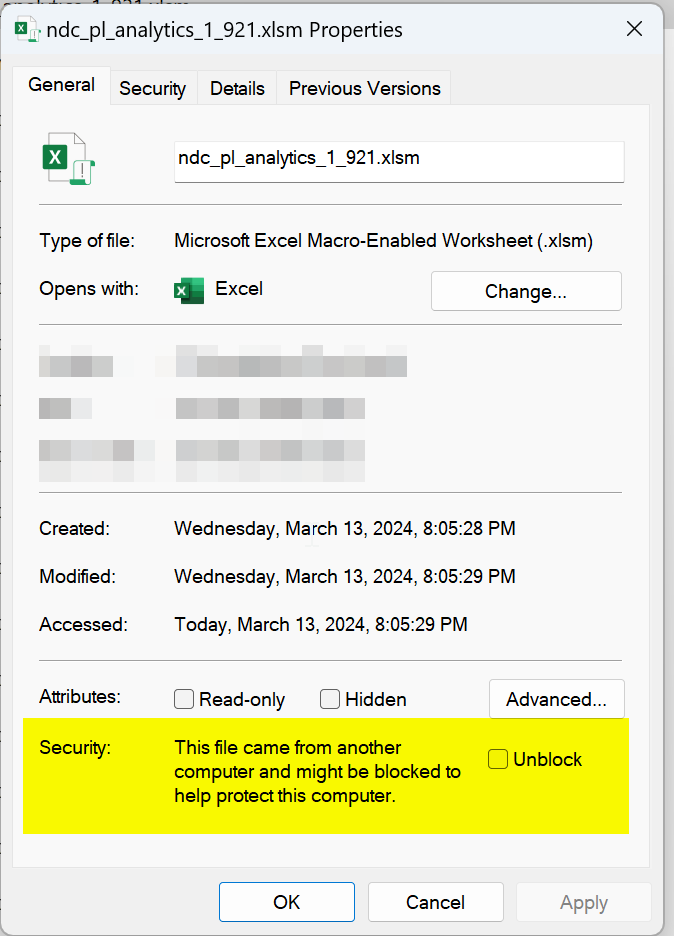
Task: Click the Microsoft Excel Macro-Enabled Worksheet text
Action: [x=383, y=241]
